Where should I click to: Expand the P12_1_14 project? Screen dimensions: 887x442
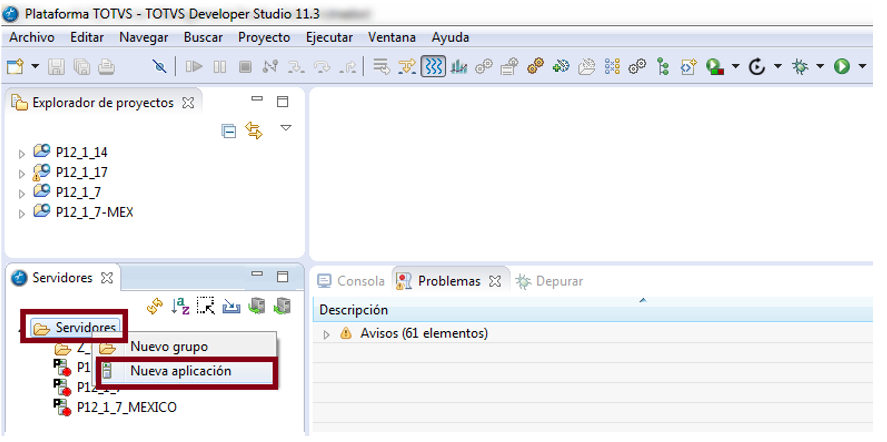[22, 153]
